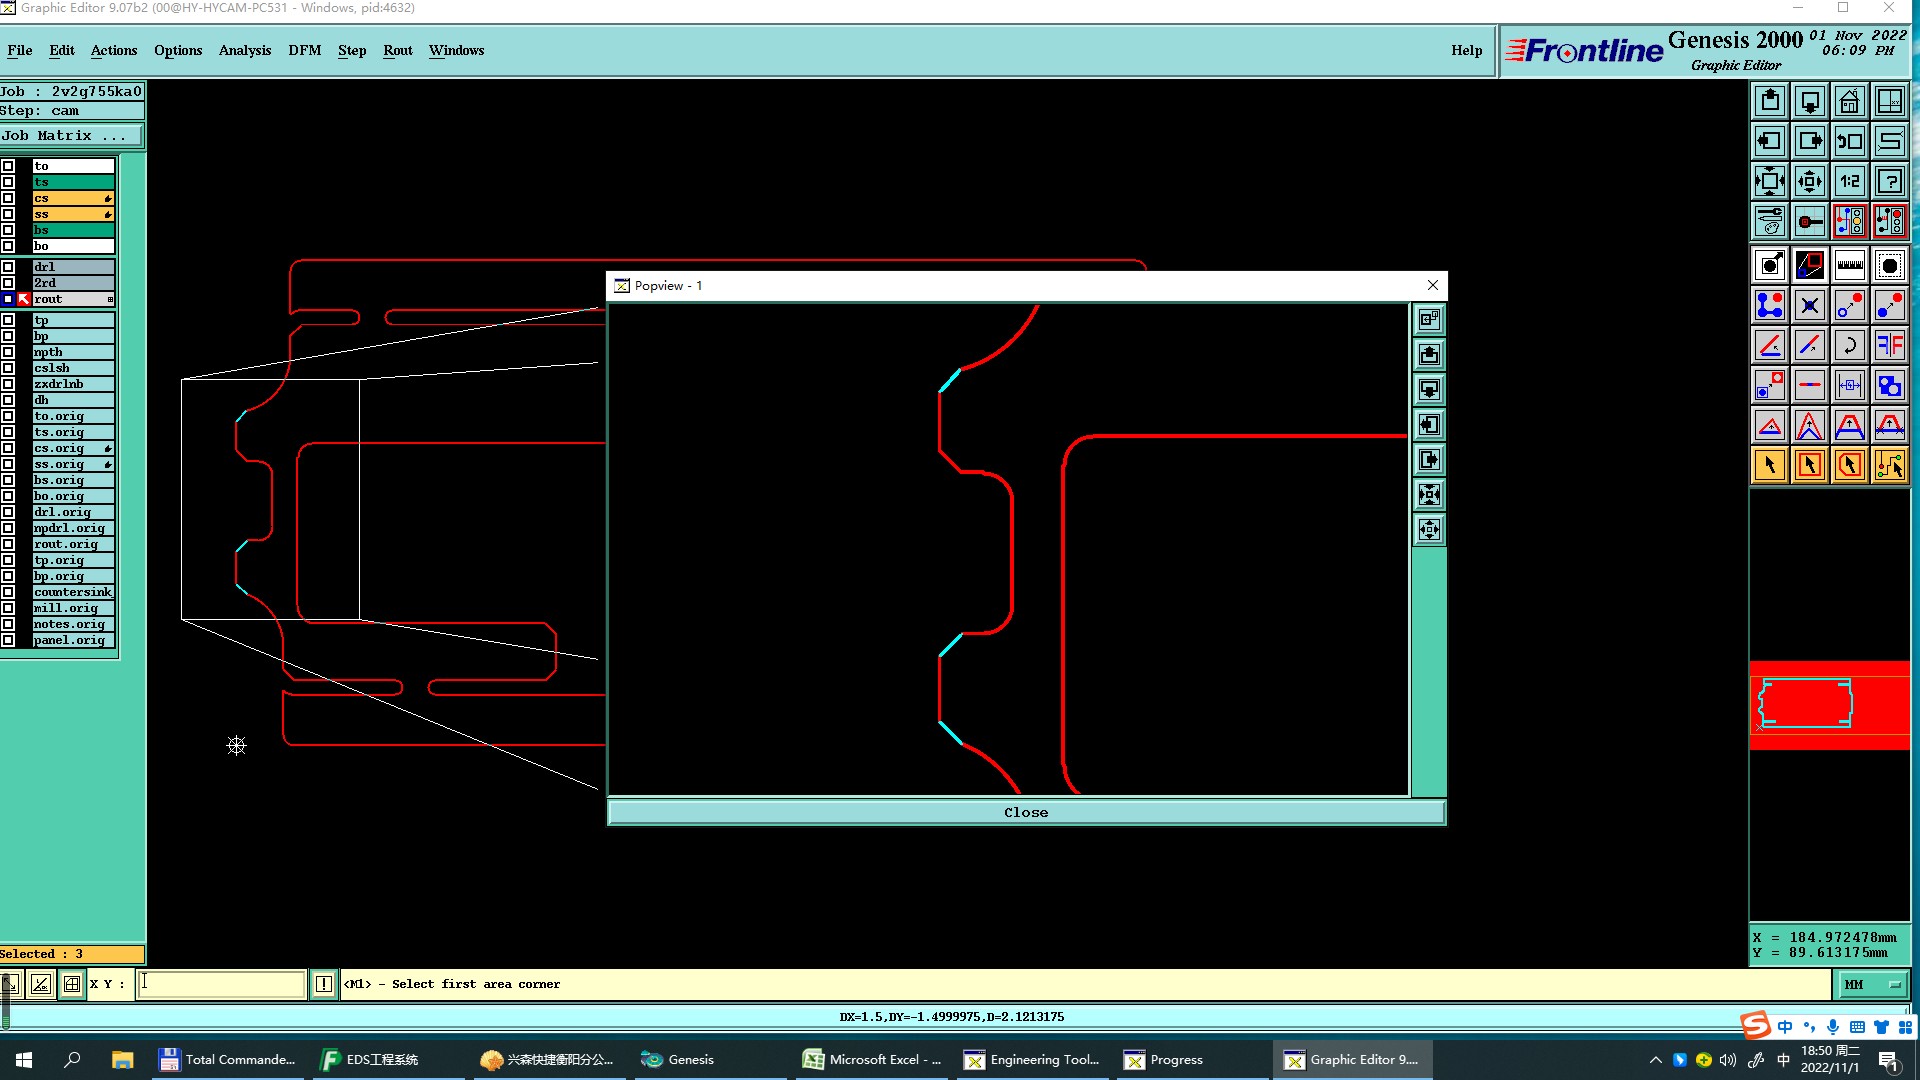Select the plain arrow selection tool

point(1769,465)
